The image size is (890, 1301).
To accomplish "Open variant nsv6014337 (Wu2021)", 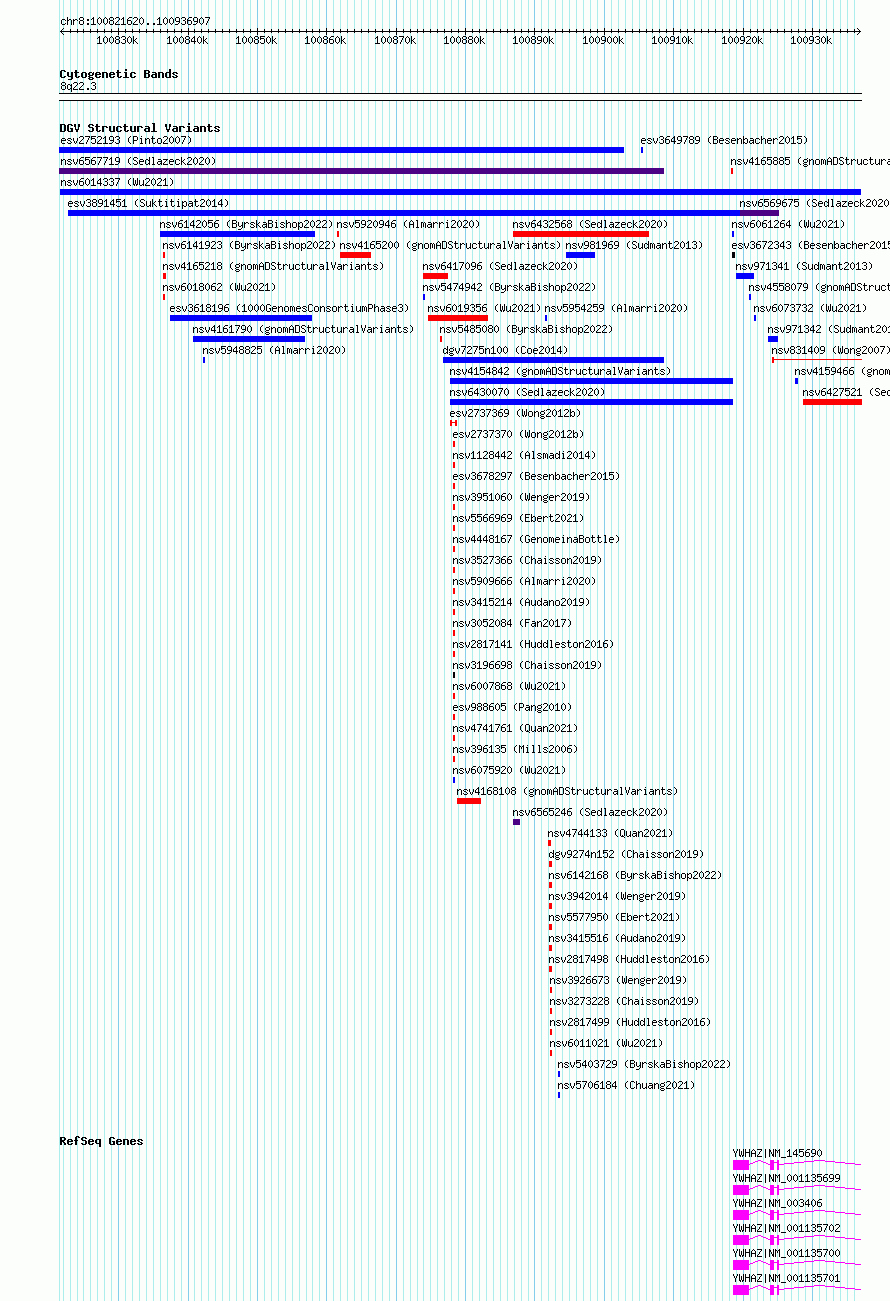I will click(117, 182).
